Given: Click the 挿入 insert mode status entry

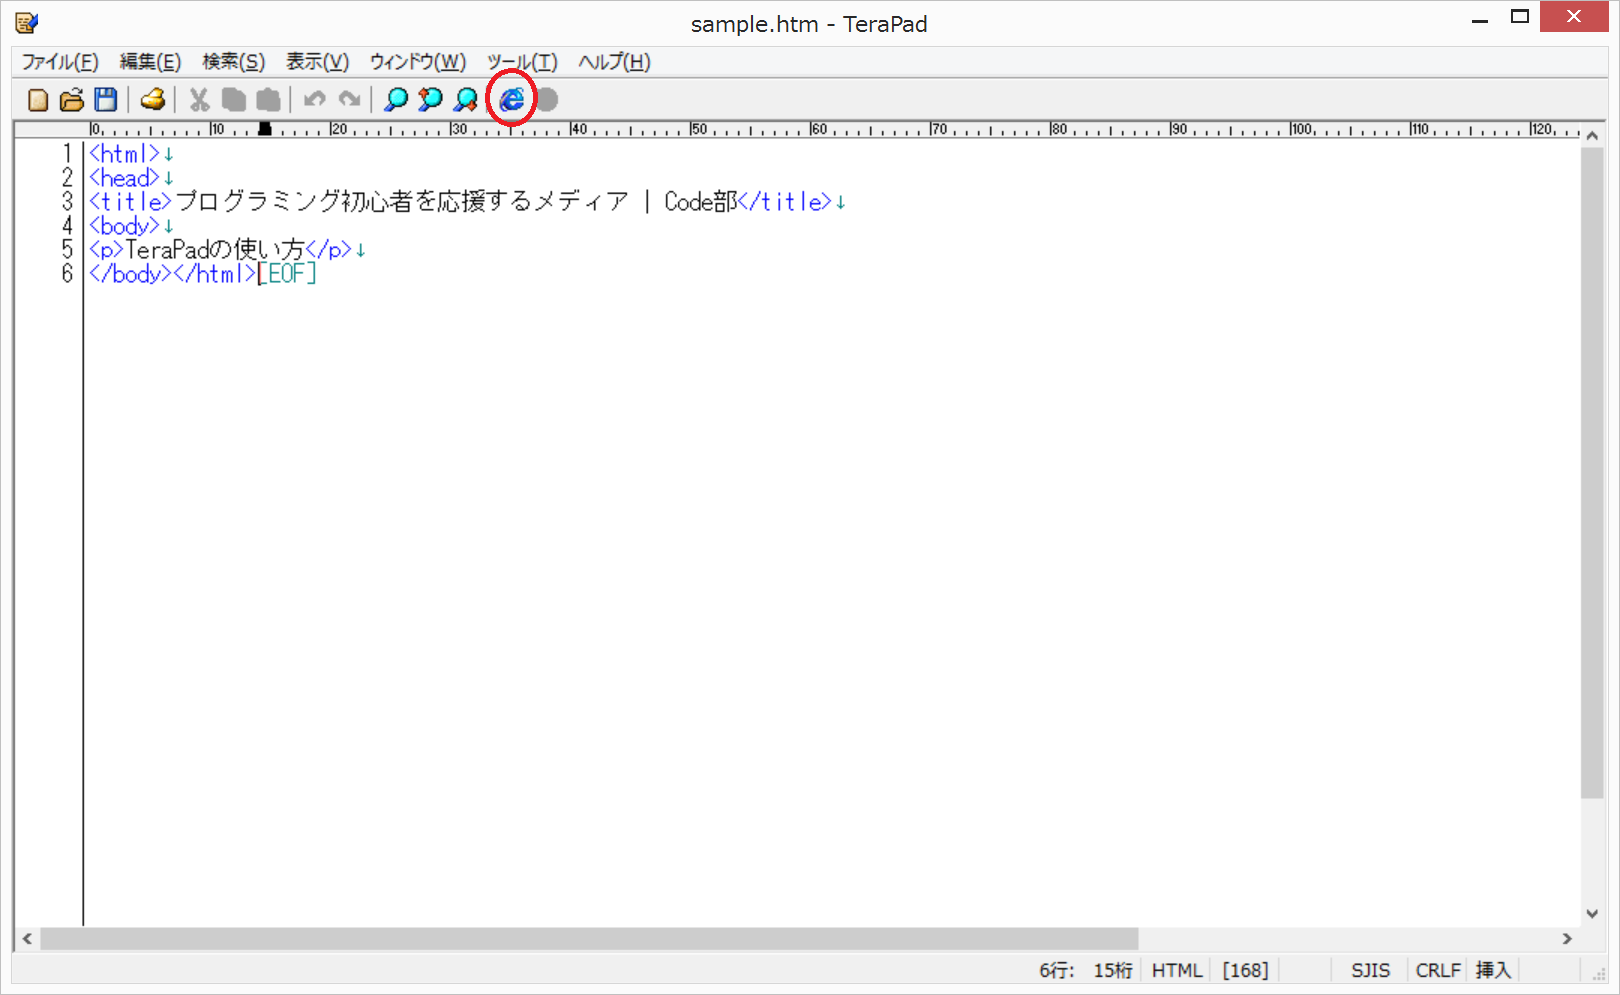Looking at the screenshot, I should point(1493,970).
